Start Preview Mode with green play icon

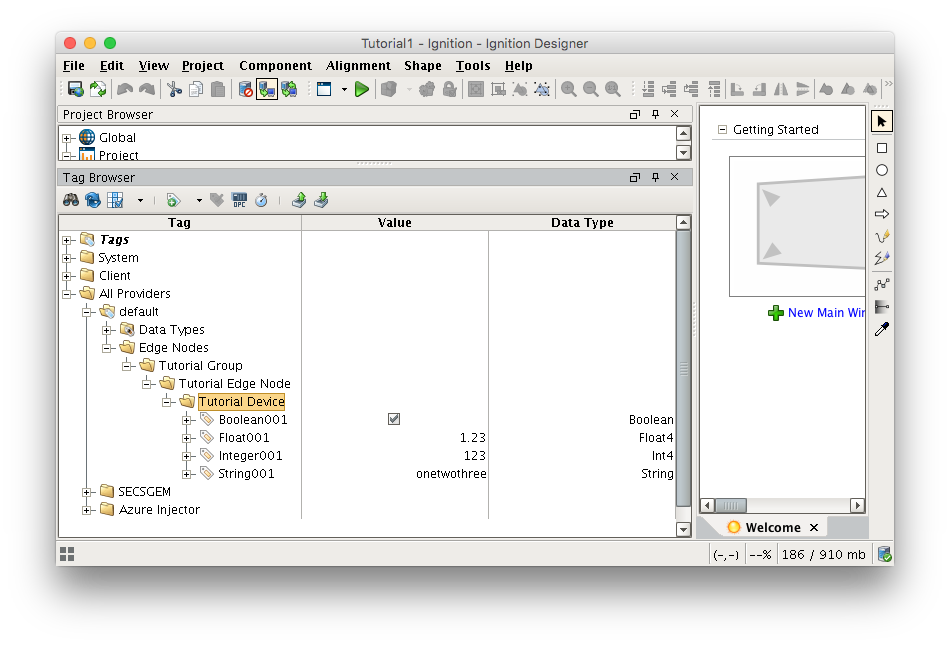pos(362,89)
